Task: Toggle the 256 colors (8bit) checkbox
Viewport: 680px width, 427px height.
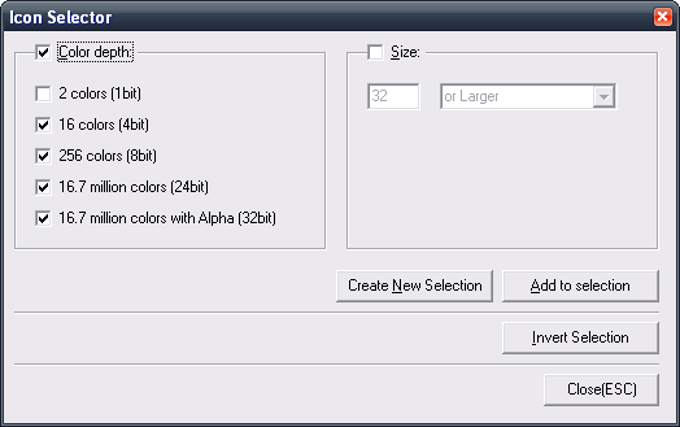Action: (x=43, y=156)
